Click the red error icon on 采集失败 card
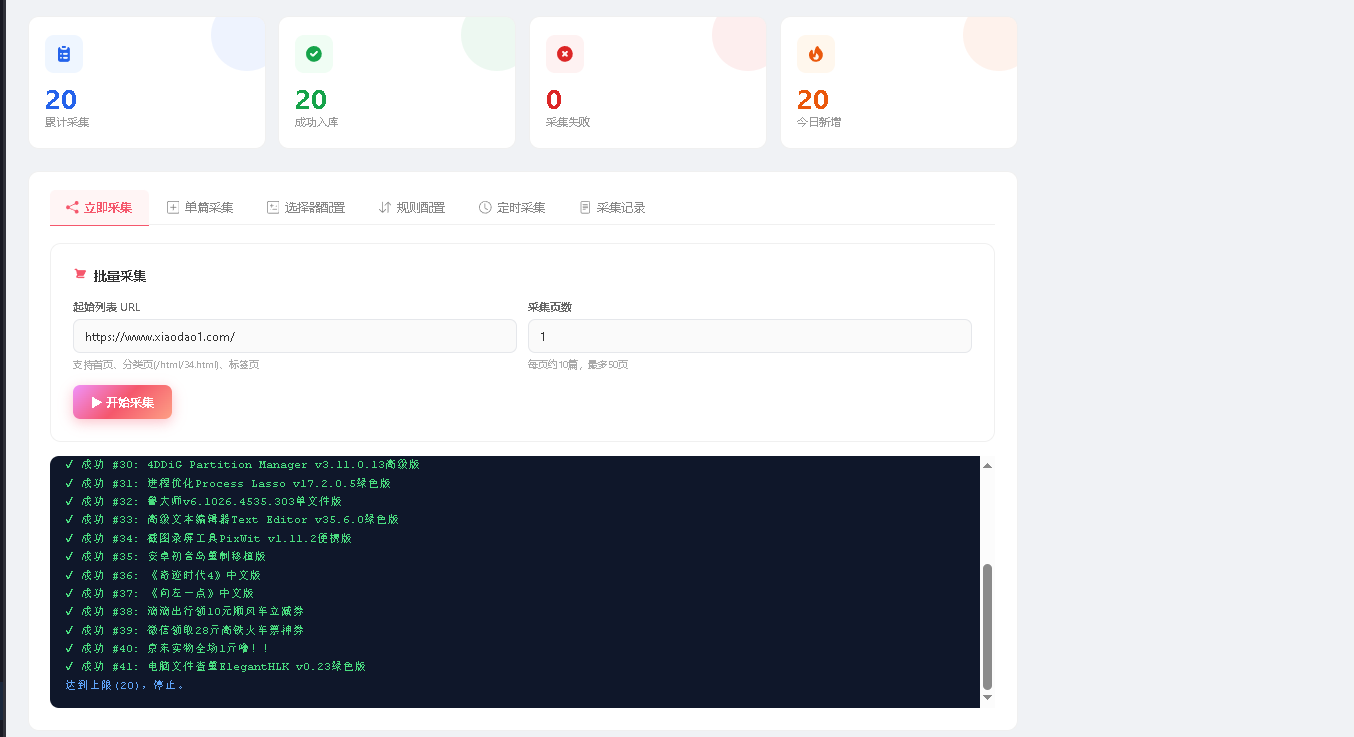Image resolution: width=1354 pixels, height=737 pixels. [565, 54]
